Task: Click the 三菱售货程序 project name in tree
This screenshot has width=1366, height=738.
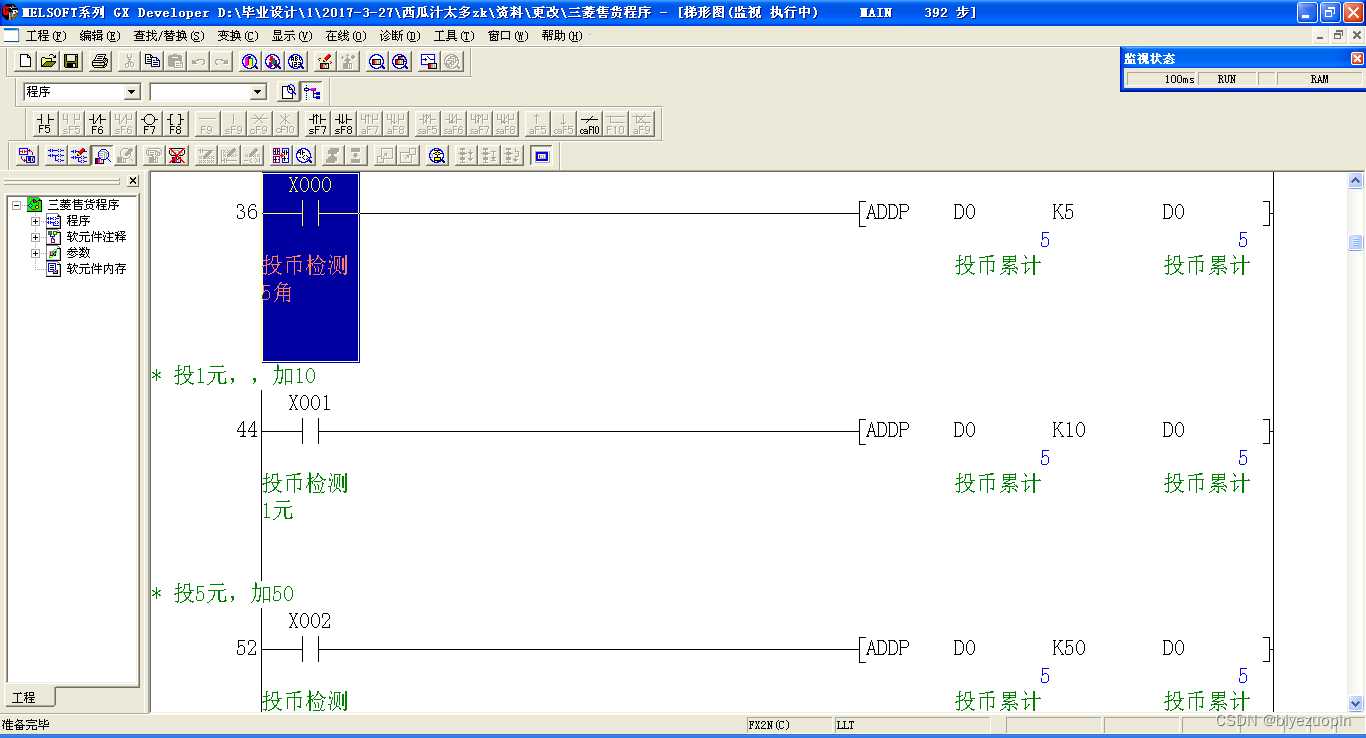Action: point(83,205)
